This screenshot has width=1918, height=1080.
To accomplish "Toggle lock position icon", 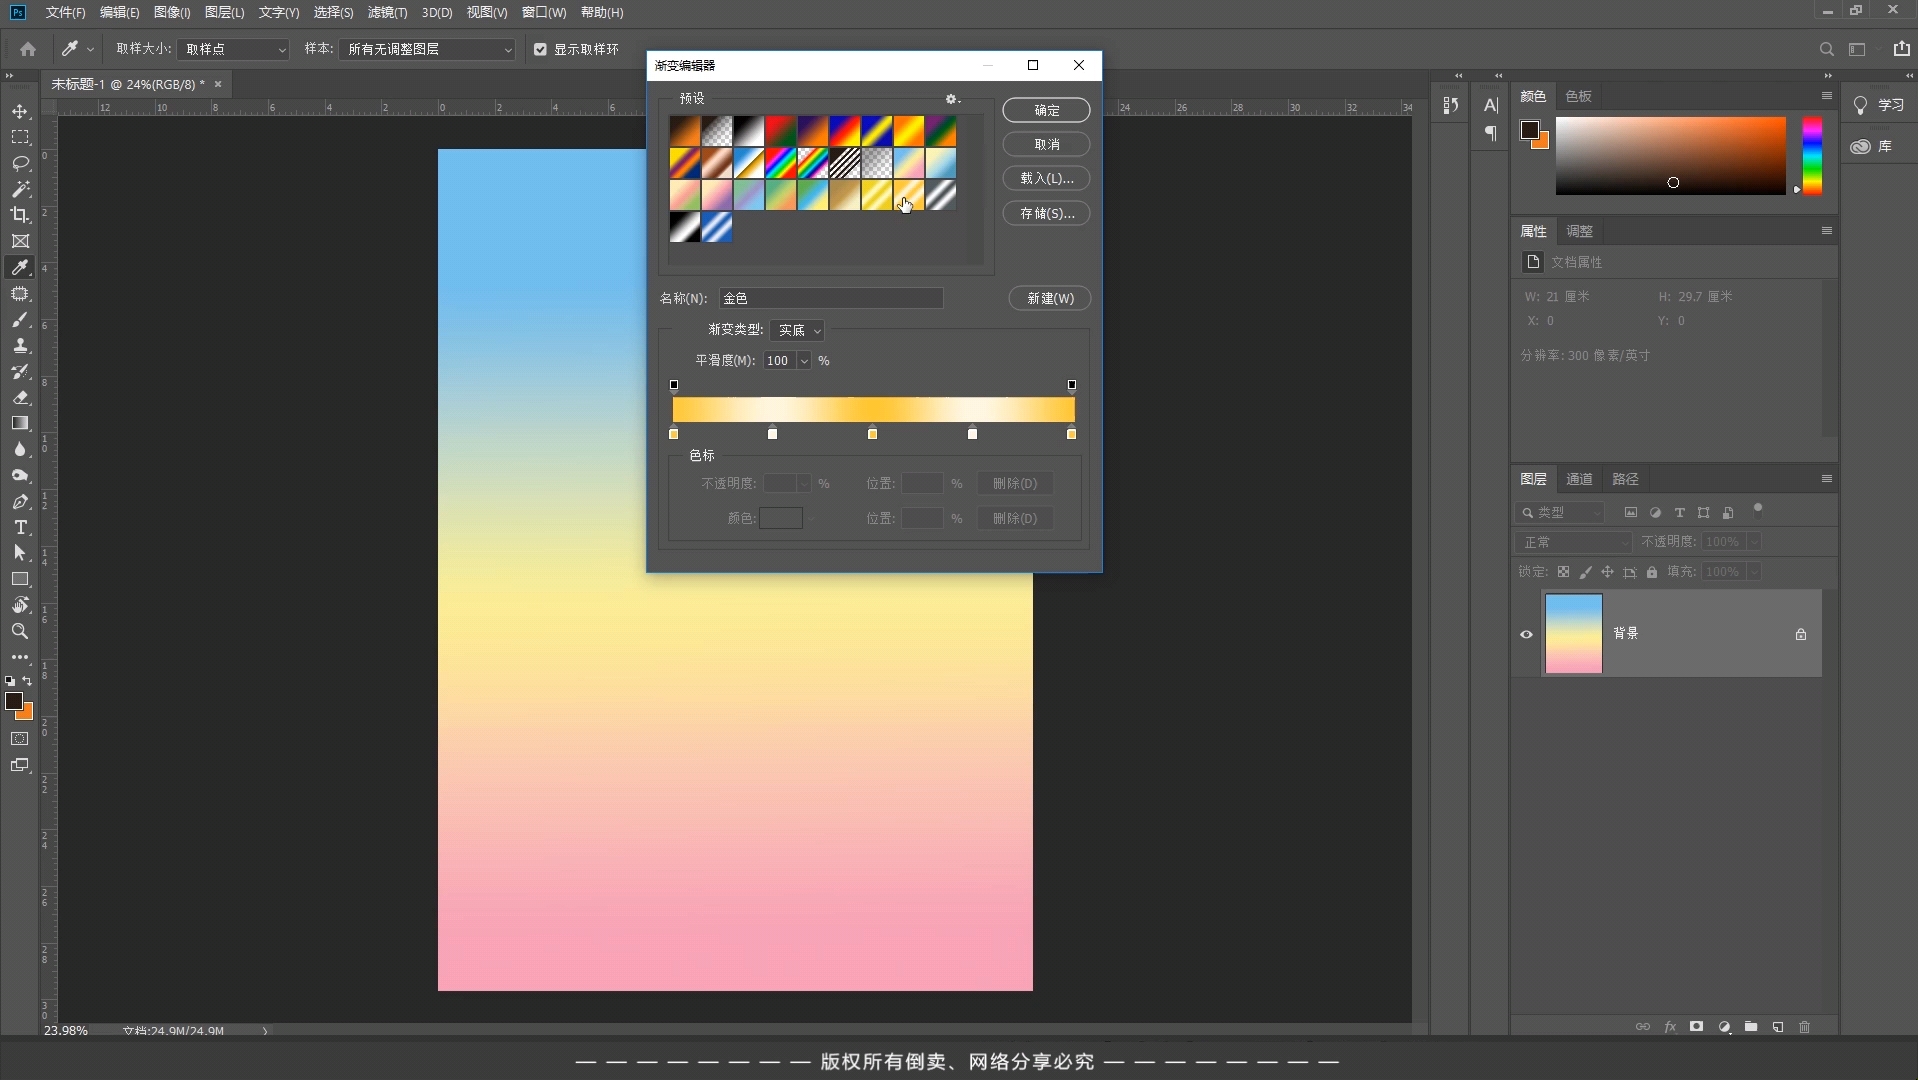I will pos(1607,572).
